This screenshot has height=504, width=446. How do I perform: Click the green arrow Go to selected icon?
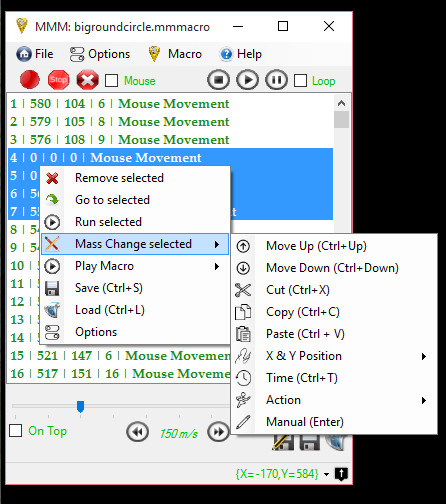click(52, 200)
